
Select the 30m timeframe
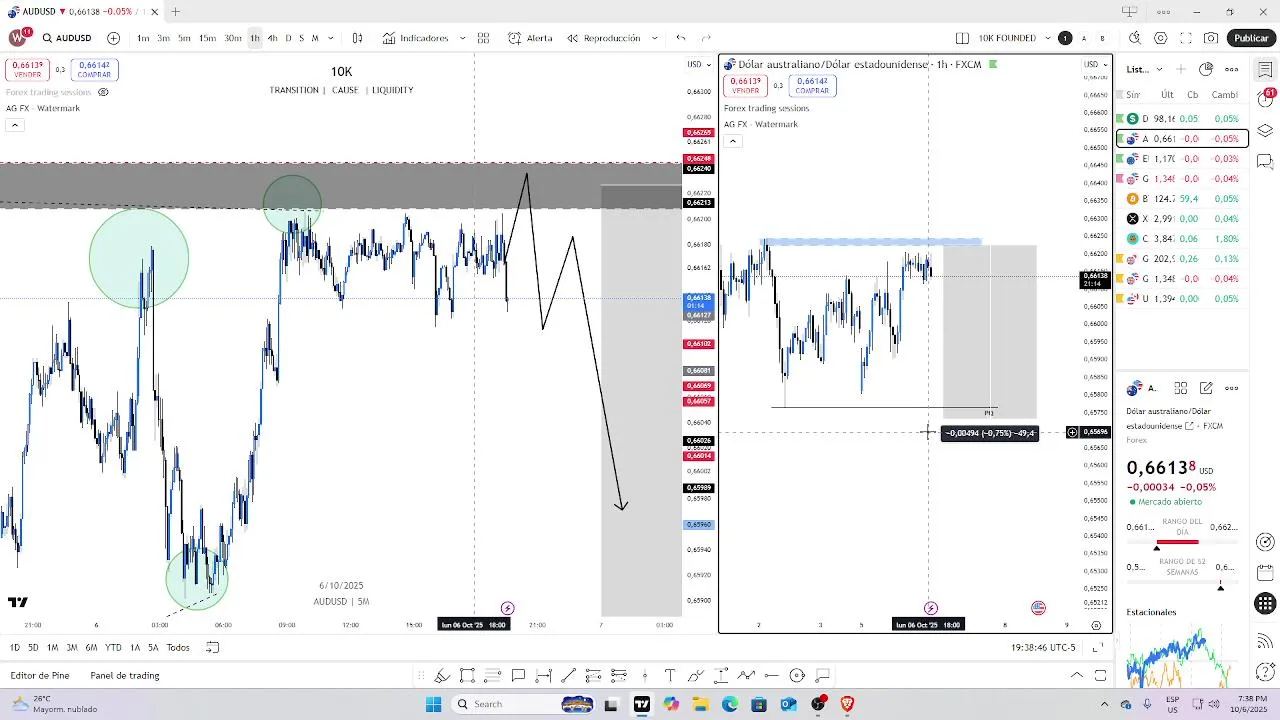coord(233,38)
